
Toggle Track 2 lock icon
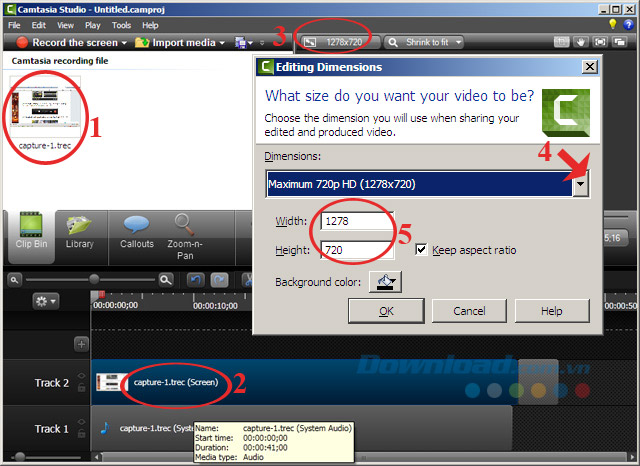pos(81,387)
